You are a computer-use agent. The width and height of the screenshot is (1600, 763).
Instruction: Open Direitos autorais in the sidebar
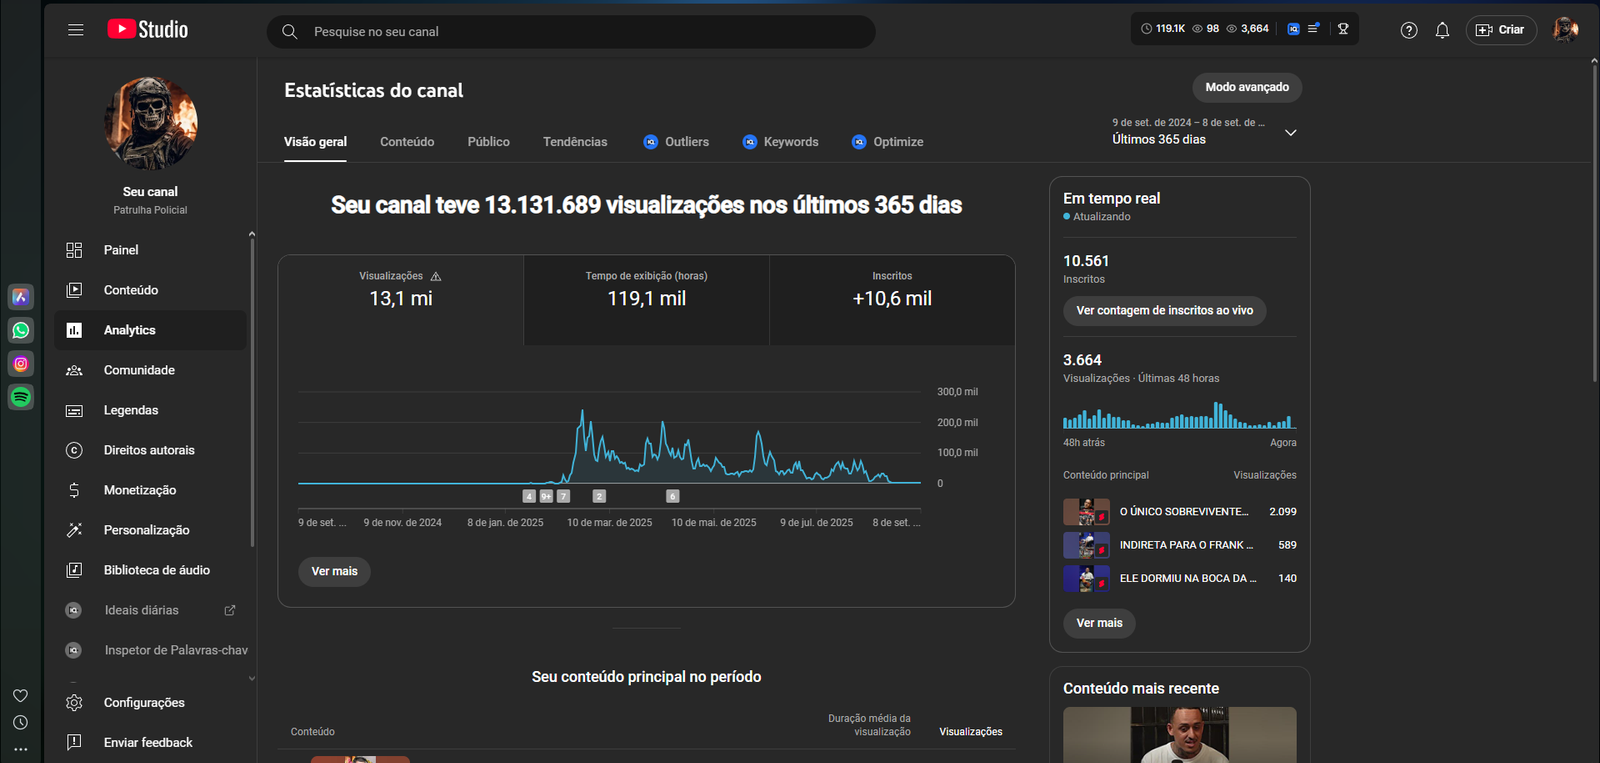click(x=149, y=450)
